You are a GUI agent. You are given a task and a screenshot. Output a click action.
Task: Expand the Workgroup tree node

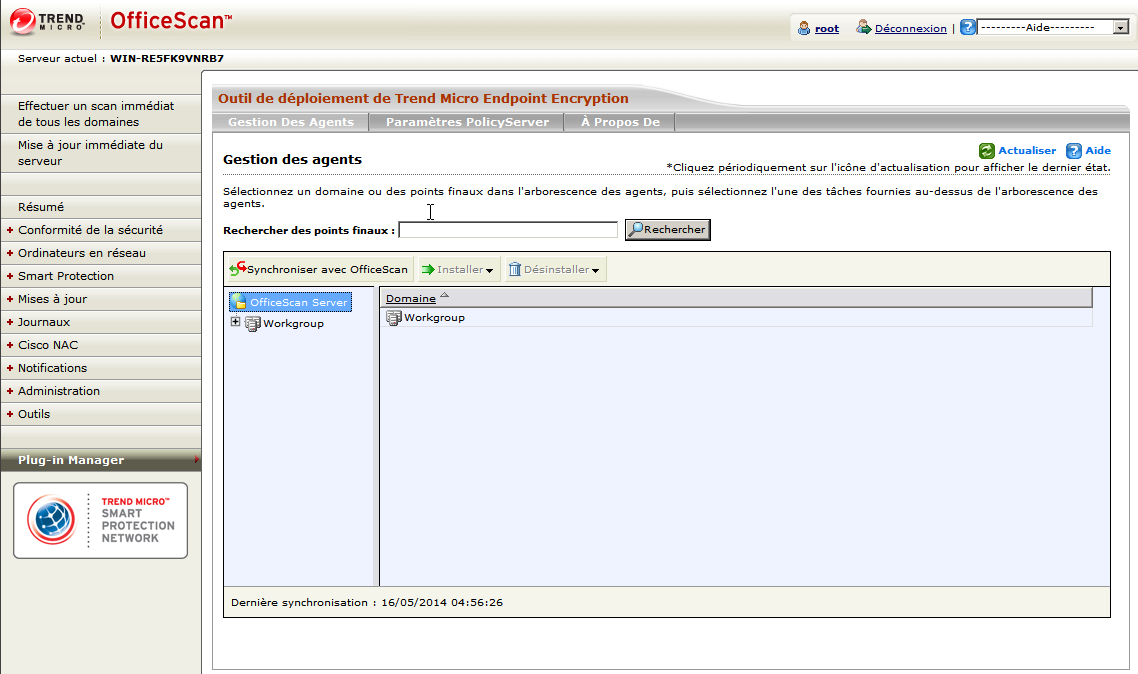[x=235, y=322]
